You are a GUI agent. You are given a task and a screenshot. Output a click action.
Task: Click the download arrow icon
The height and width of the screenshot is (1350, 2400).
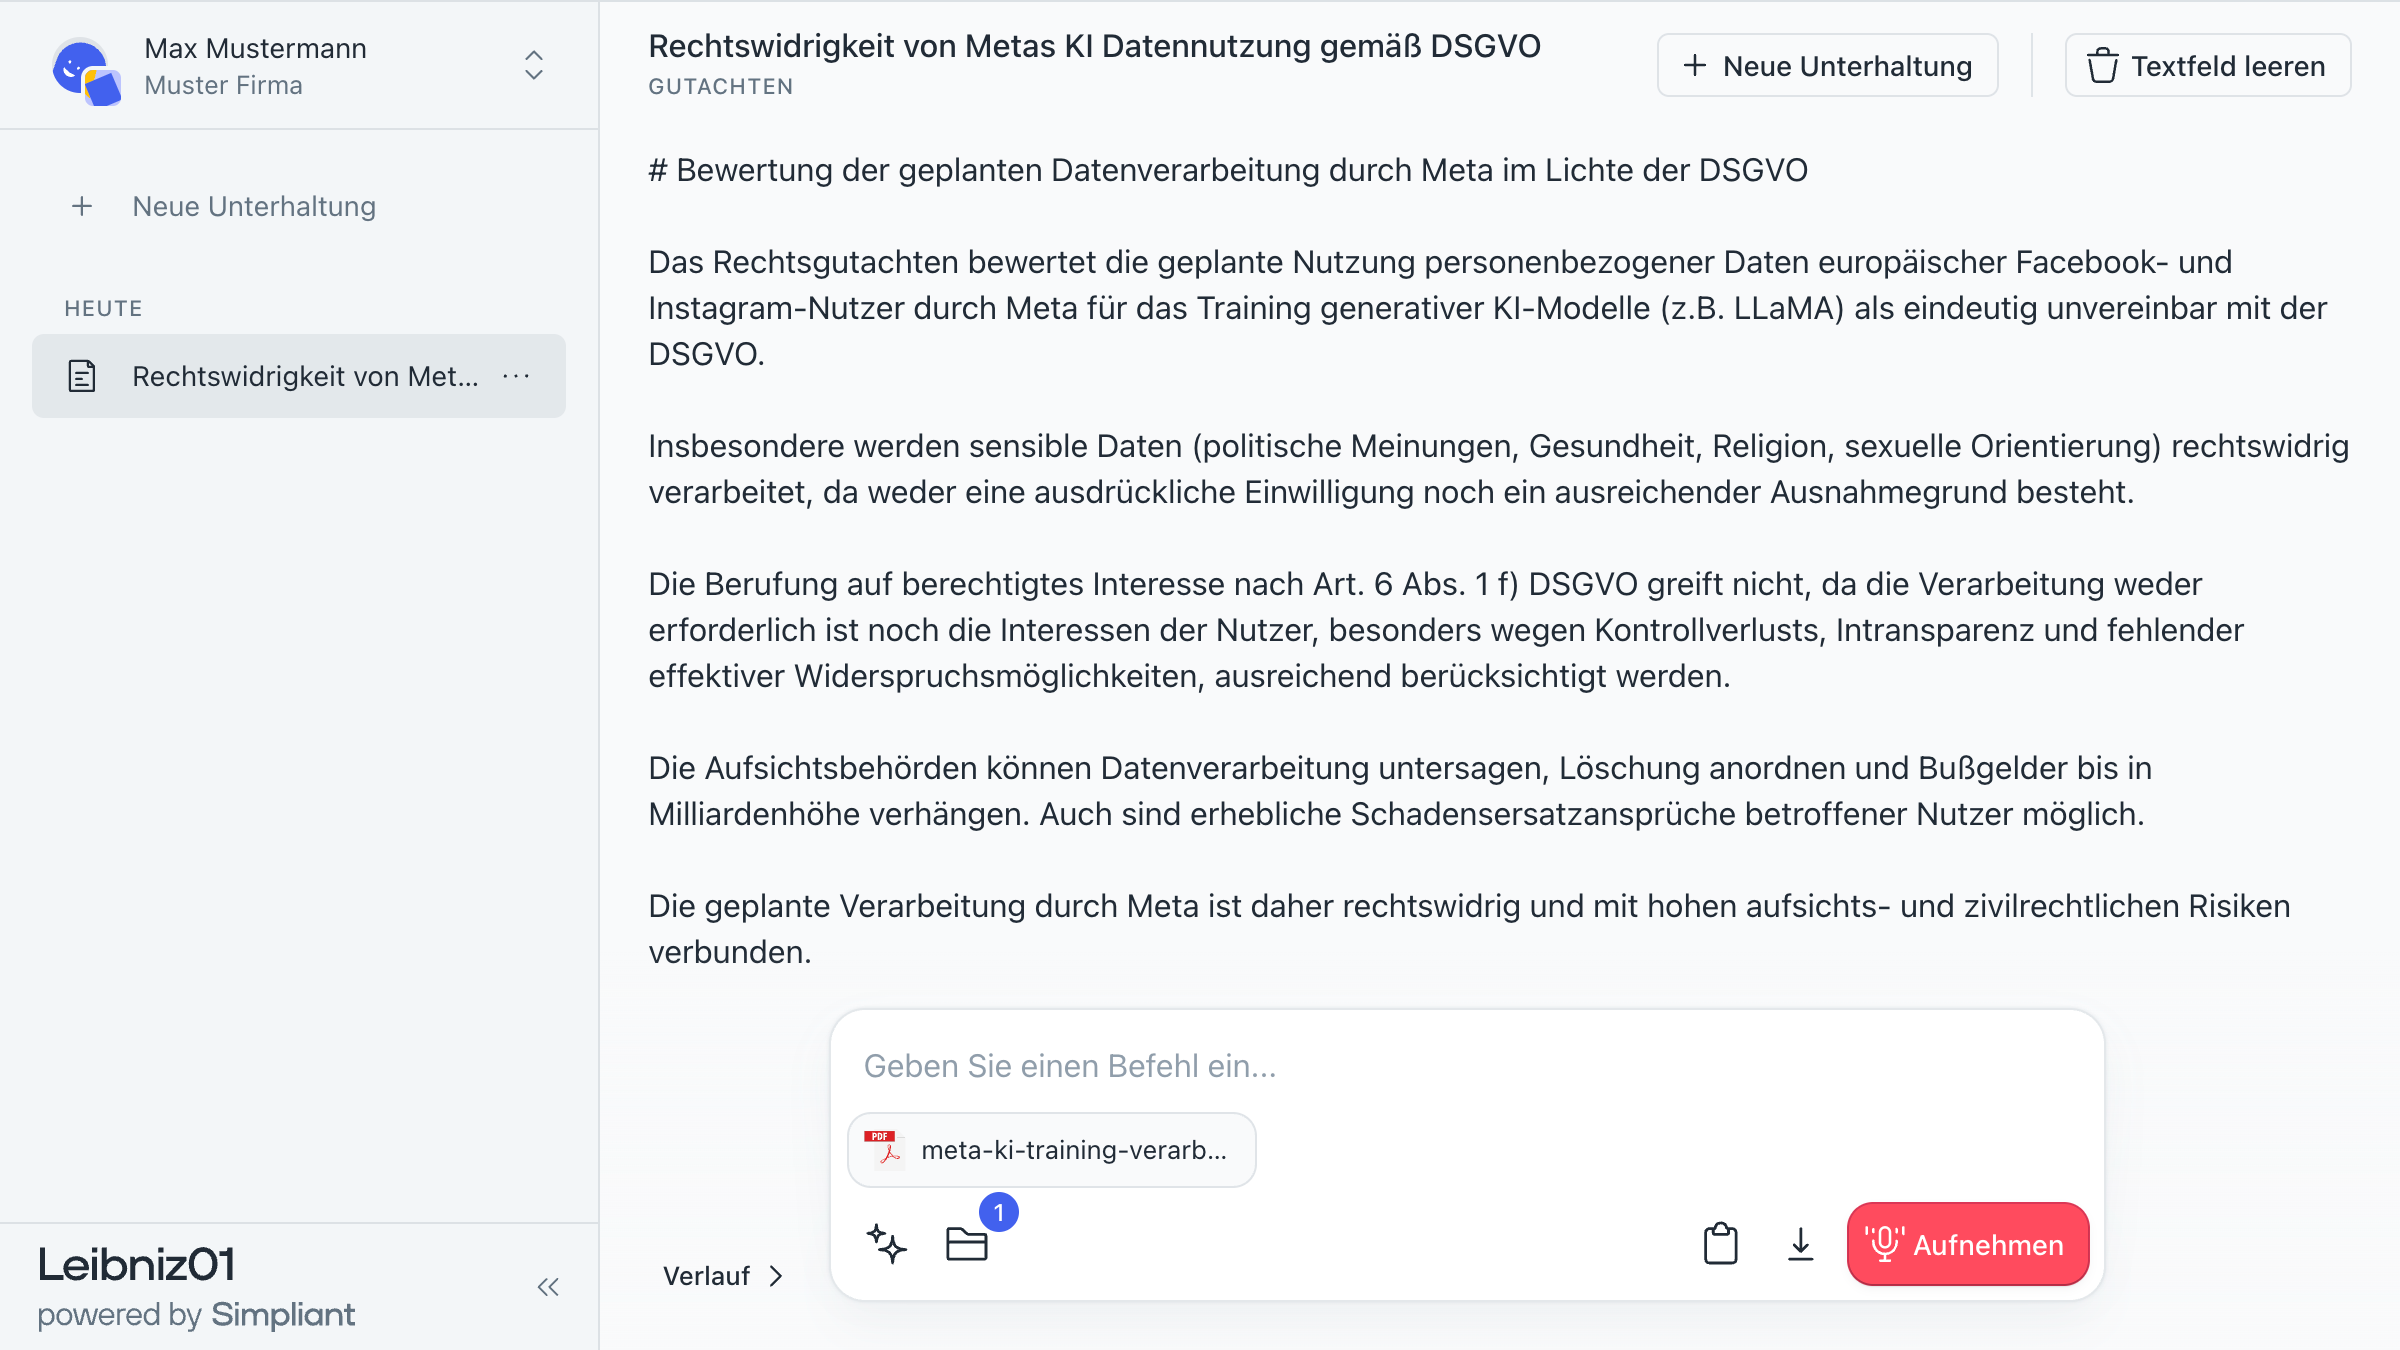point(1800,1244)
